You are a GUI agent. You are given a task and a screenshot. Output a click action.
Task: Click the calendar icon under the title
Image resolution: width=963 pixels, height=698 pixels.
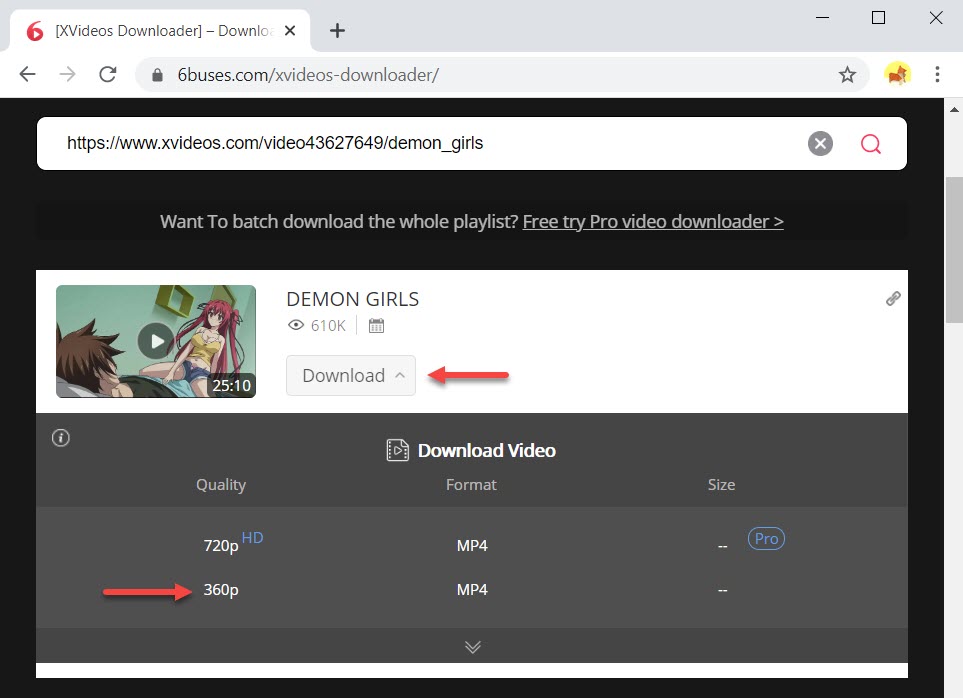point(376,325)
